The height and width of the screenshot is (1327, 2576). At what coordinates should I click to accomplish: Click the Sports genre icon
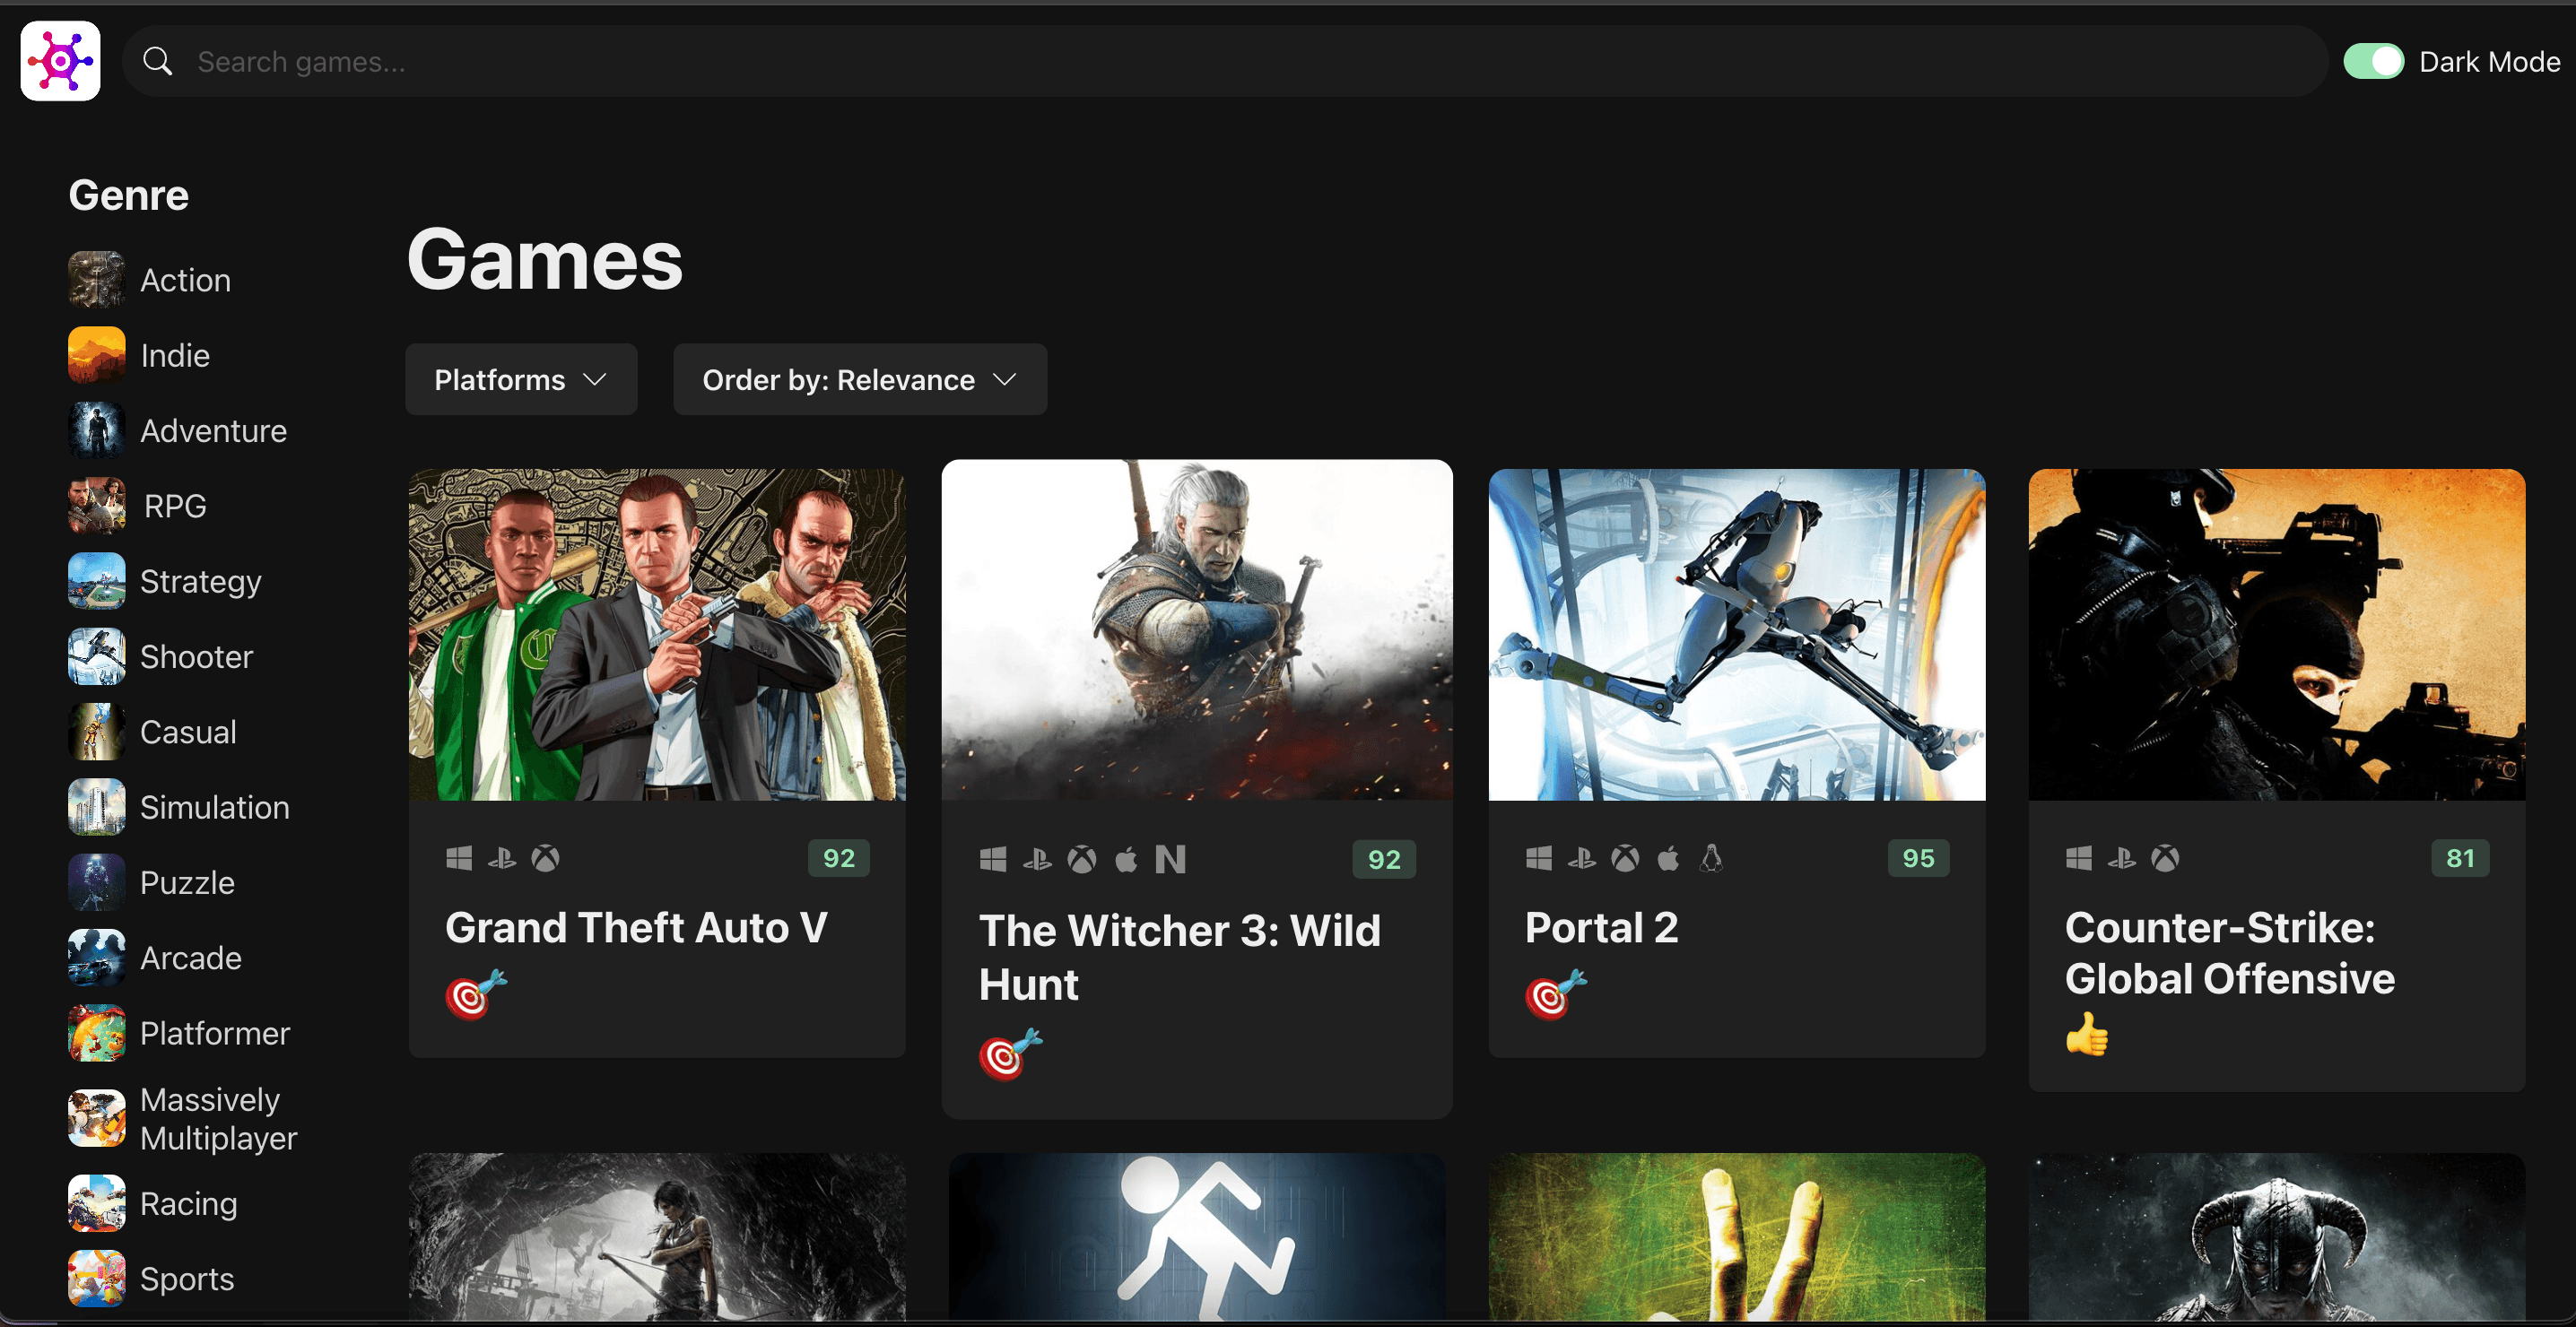(x=96, y=1278)
